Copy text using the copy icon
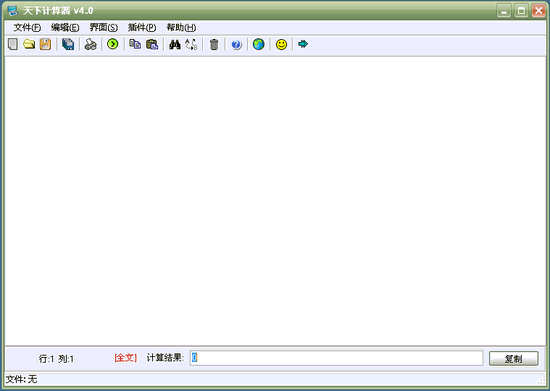Viewport: 550px width, 391px height. coord(135,44)
